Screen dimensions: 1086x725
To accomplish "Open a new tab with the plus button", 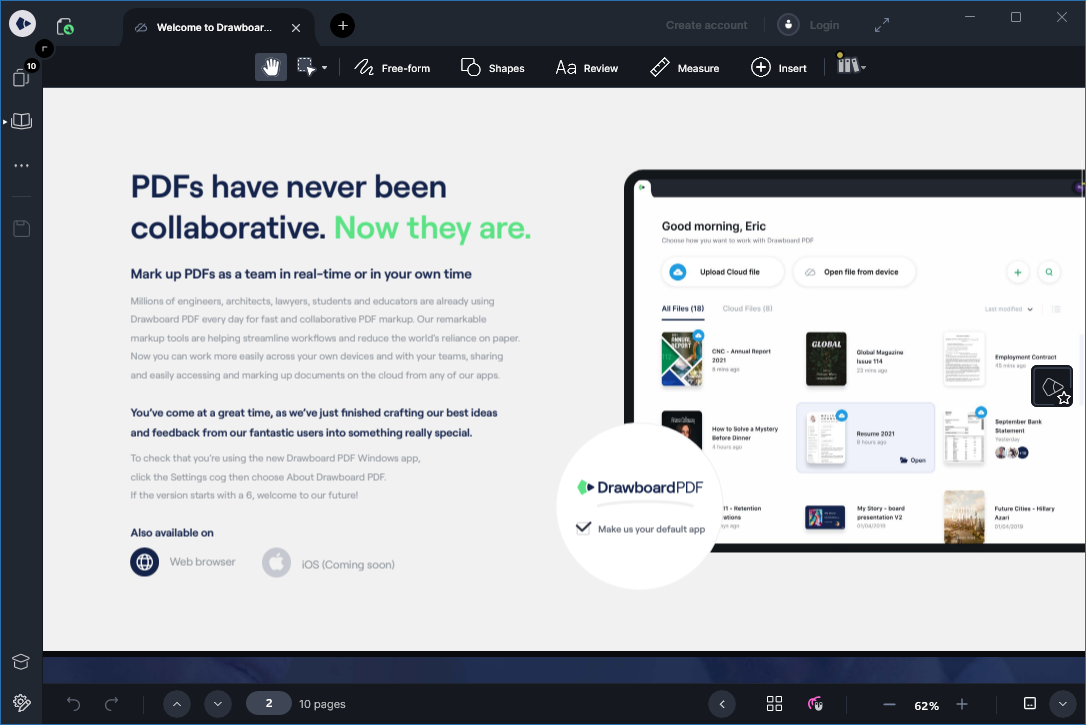I will pyautogui.click(x=342, y=26).
